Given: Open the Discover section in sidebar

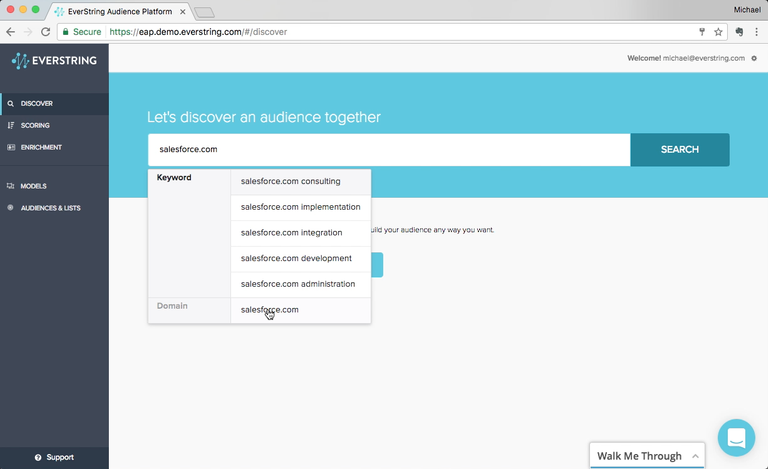Looking at the screenshot, I should pos(54,104).
